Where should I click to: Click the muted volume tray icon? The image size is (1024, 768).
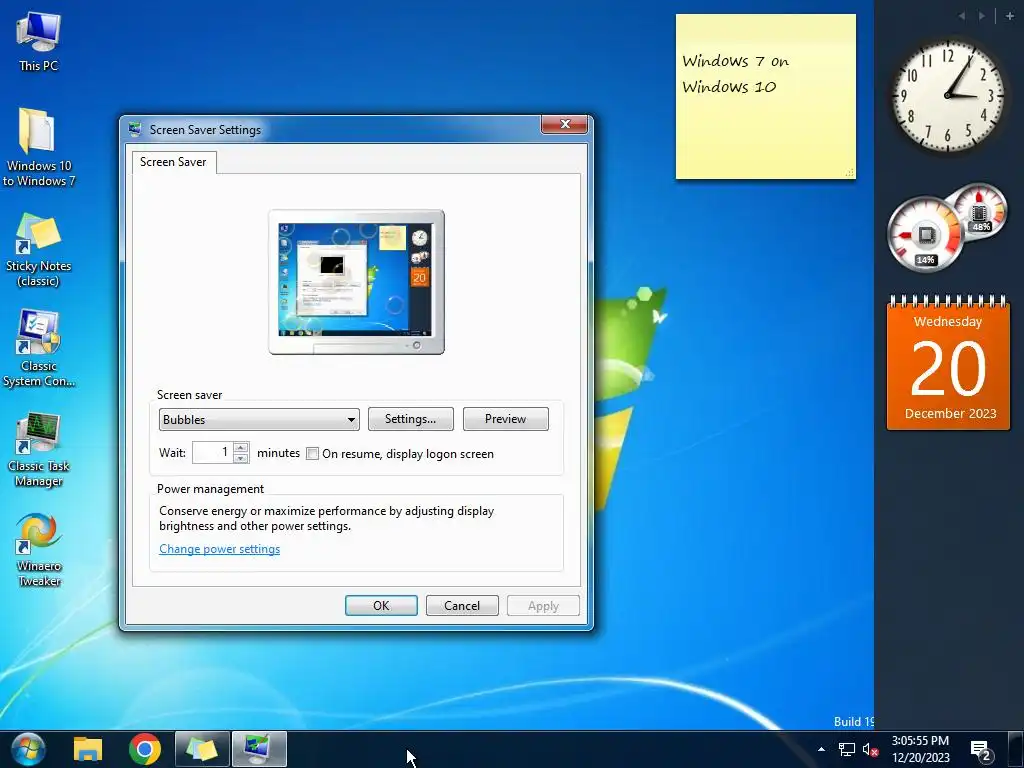click(x=871, y=750)
